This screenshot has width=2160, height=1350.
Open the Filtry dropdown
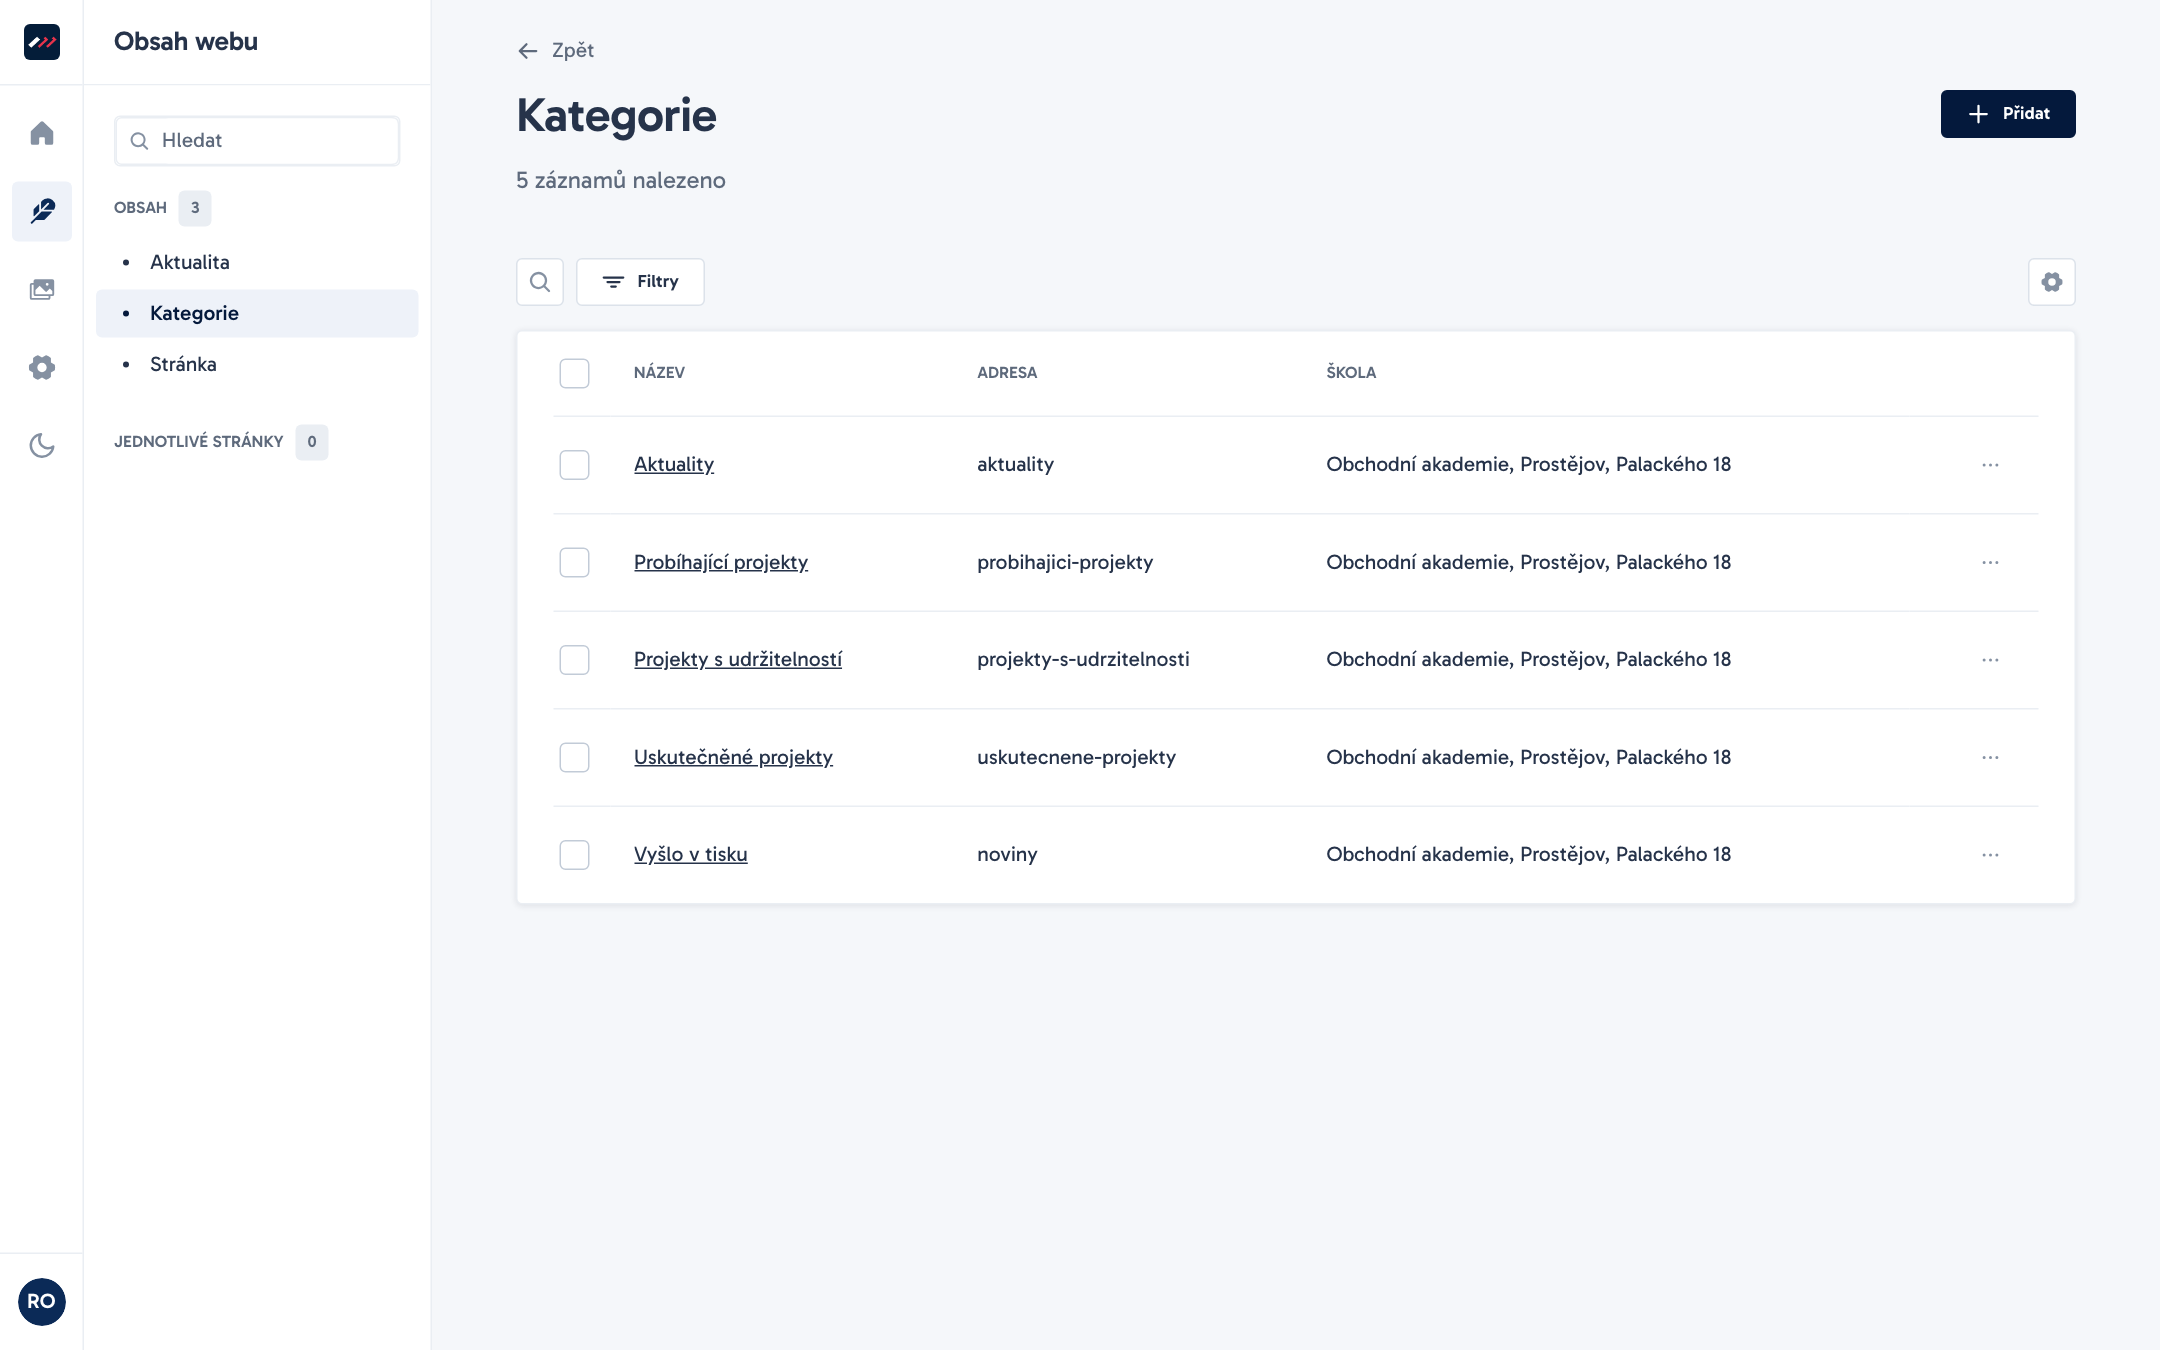point(640,282)
